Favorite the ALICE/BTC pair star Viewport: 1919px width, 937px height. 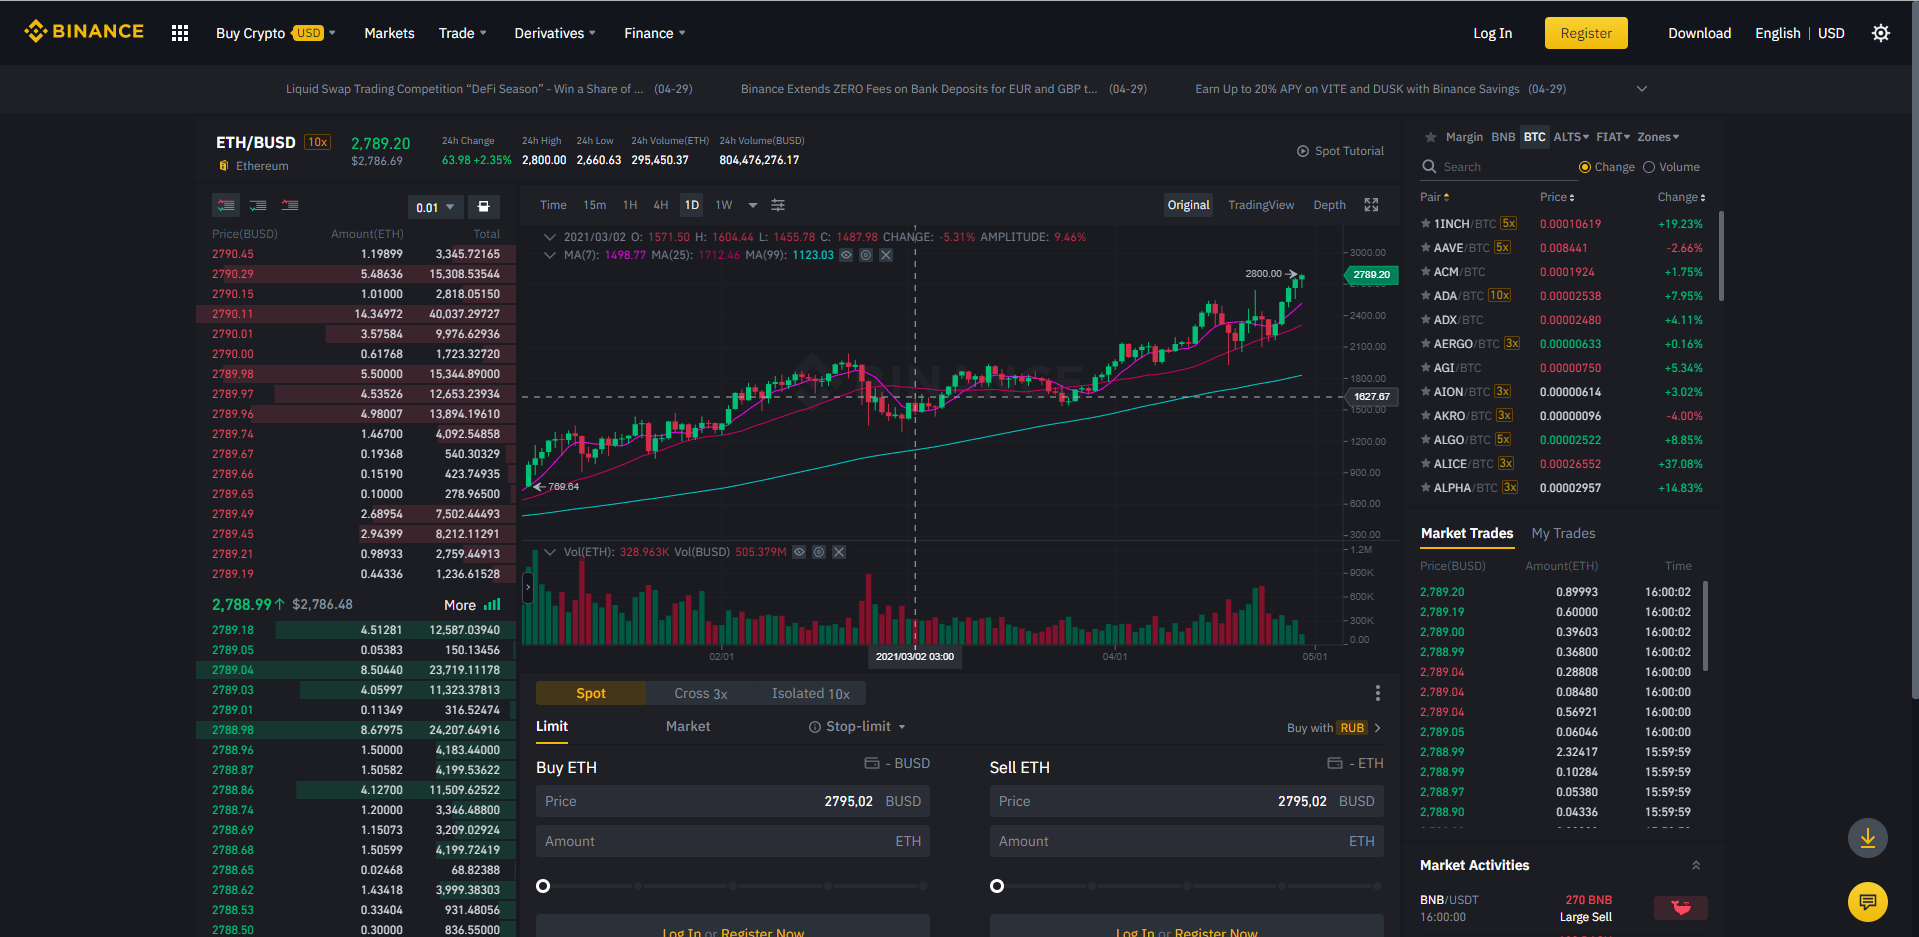coord(1425,464)
